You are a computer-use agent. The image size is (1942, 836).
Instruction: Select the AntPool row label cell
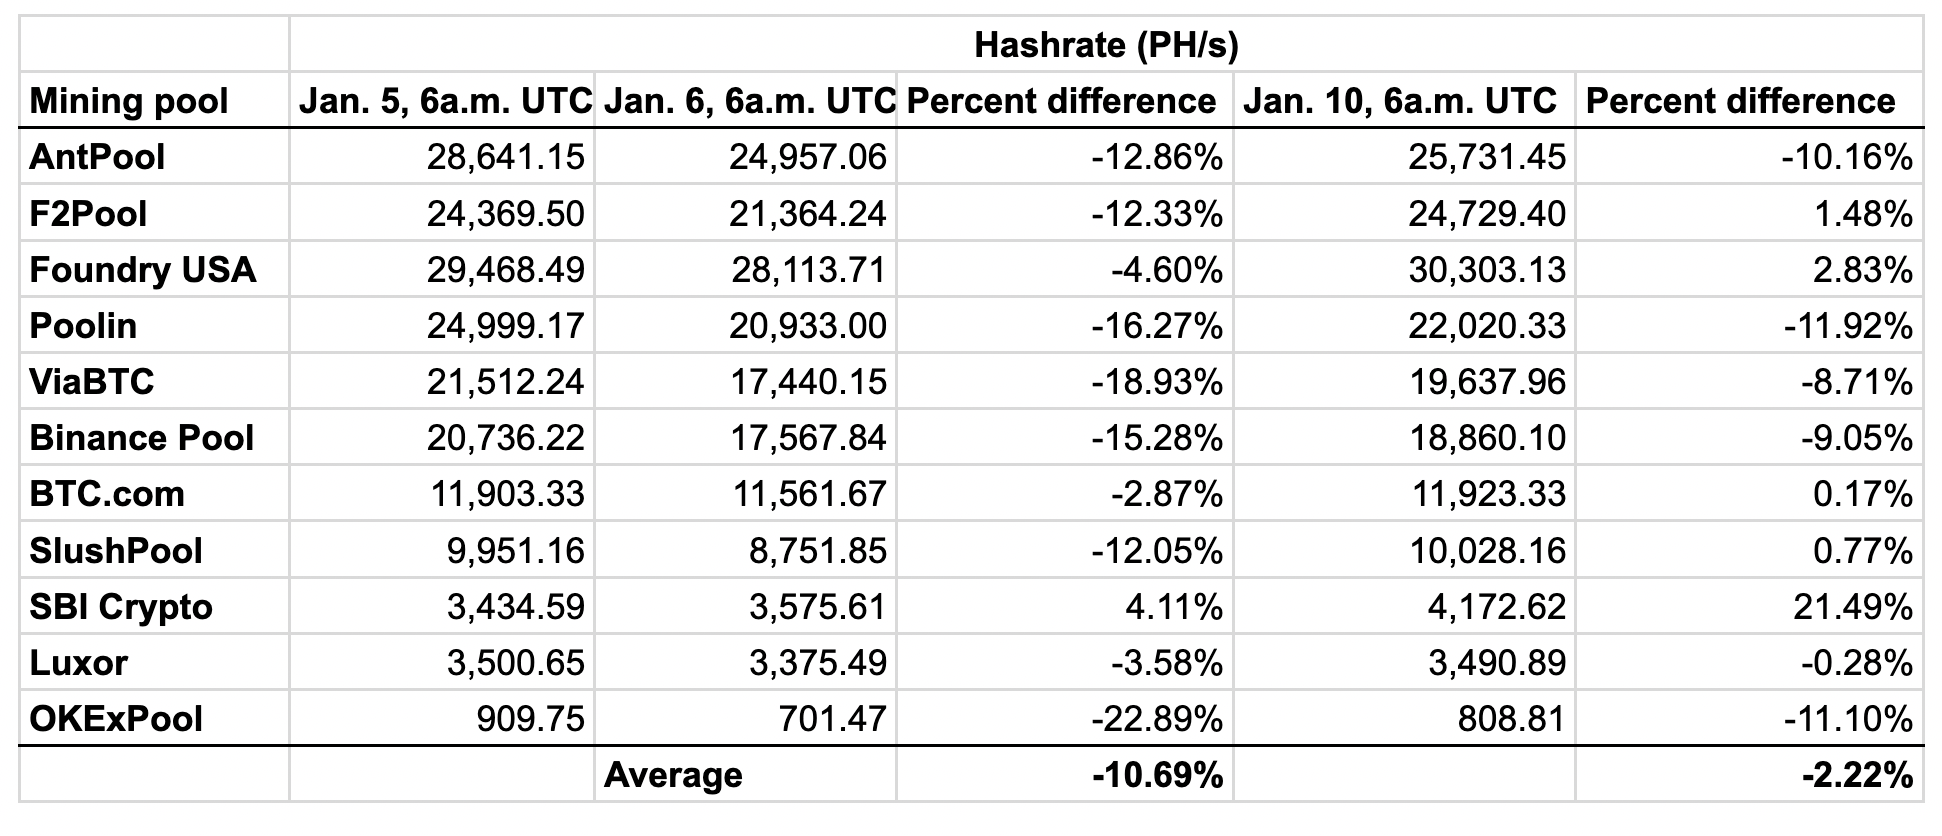coord(154,157)
